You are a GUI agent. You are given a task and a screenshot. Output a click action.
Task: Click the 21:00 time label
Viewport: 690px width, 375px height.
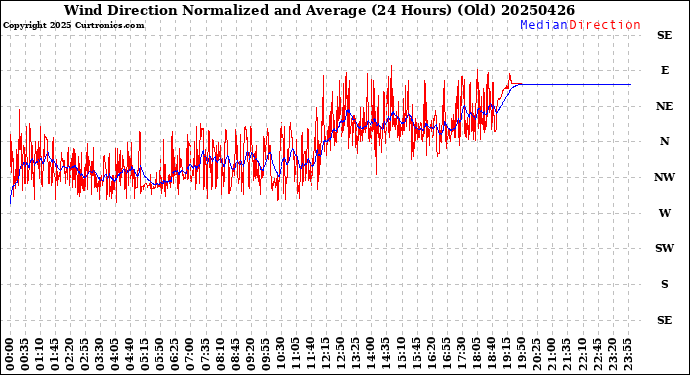[551, 354]
